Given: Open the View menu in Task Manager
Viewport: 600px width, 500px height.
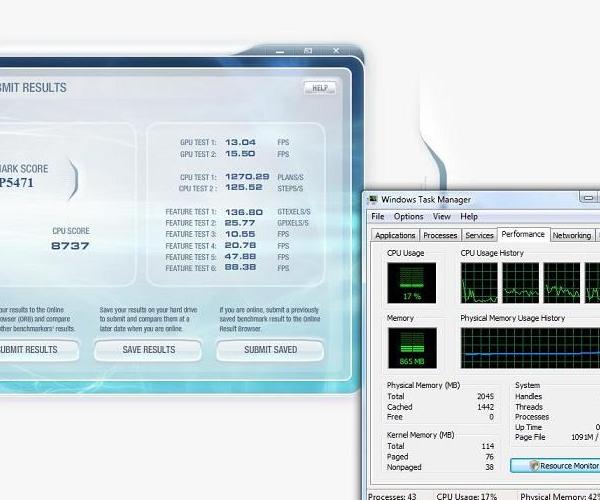Looking at the screenshot, I should click(441, 217).
